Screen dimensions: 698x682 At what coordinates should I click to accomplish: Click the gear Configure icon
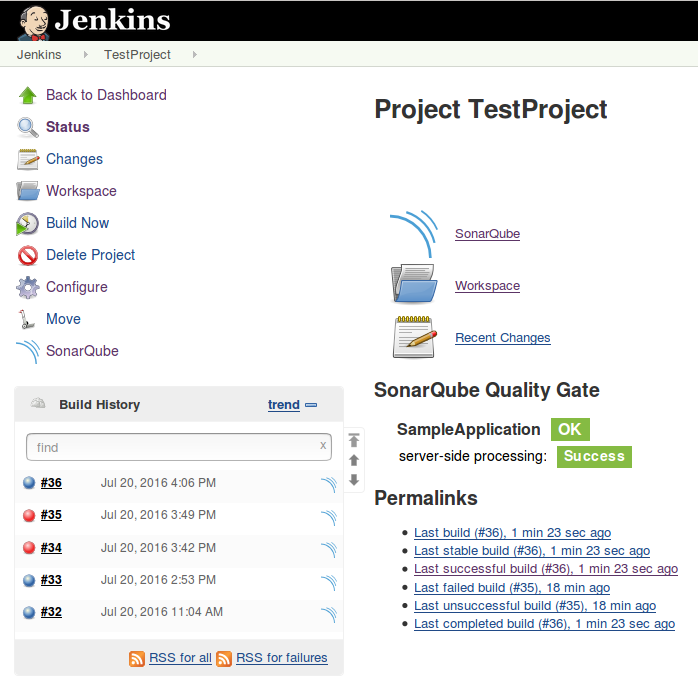28,288
